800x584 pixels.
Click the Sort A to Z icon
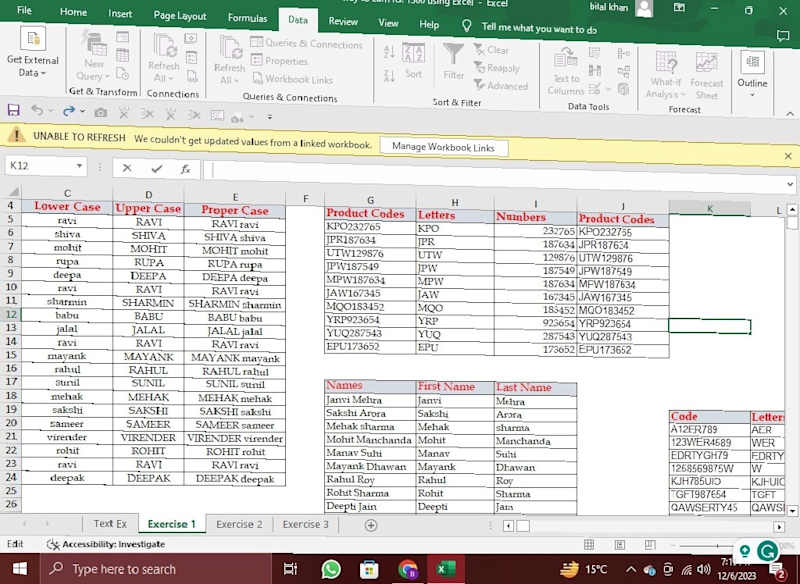tap(389, 52)
